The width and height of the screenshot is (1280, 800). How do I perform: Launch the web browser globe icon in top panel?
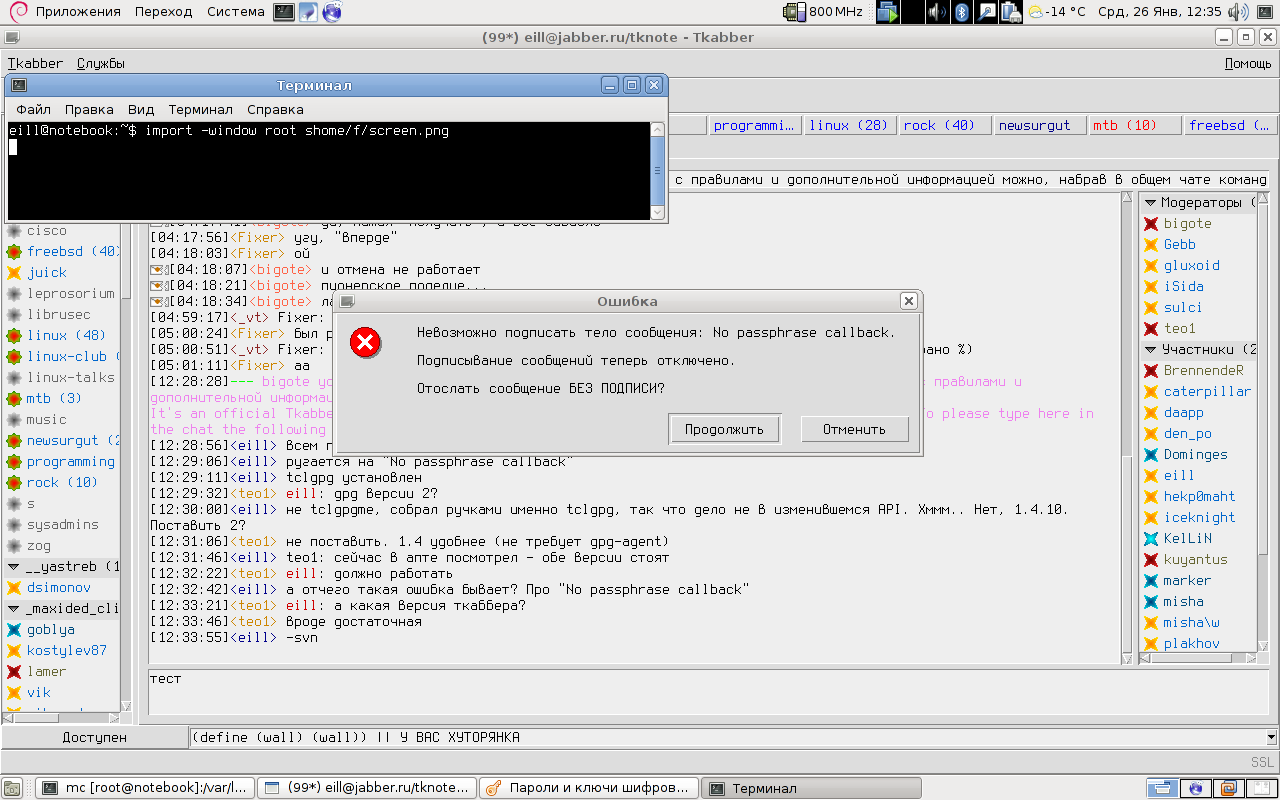click(332, 12)
